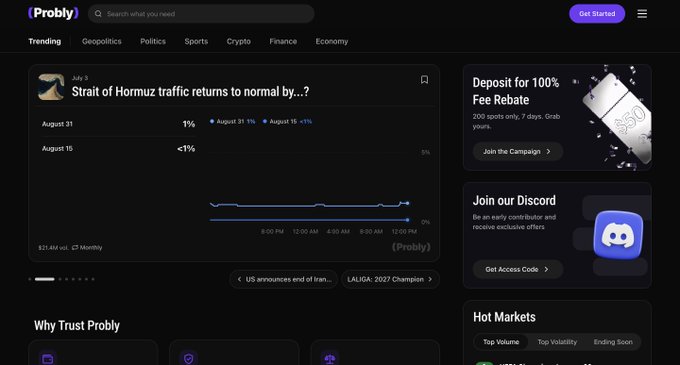
Task: Click the first carousel dot indicator
Action: point(29,279)
